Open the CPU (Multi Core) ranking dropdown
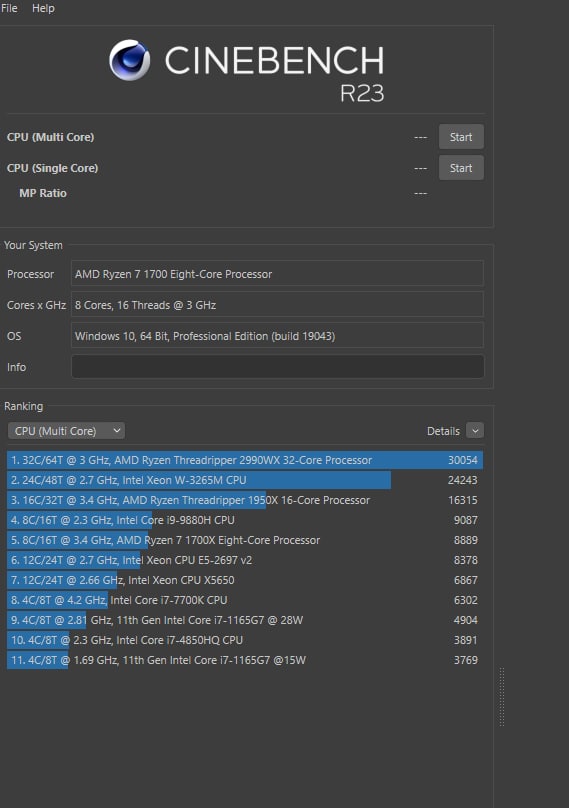Image resolution: width=569 pixels, height=808 pixels. 66,431
